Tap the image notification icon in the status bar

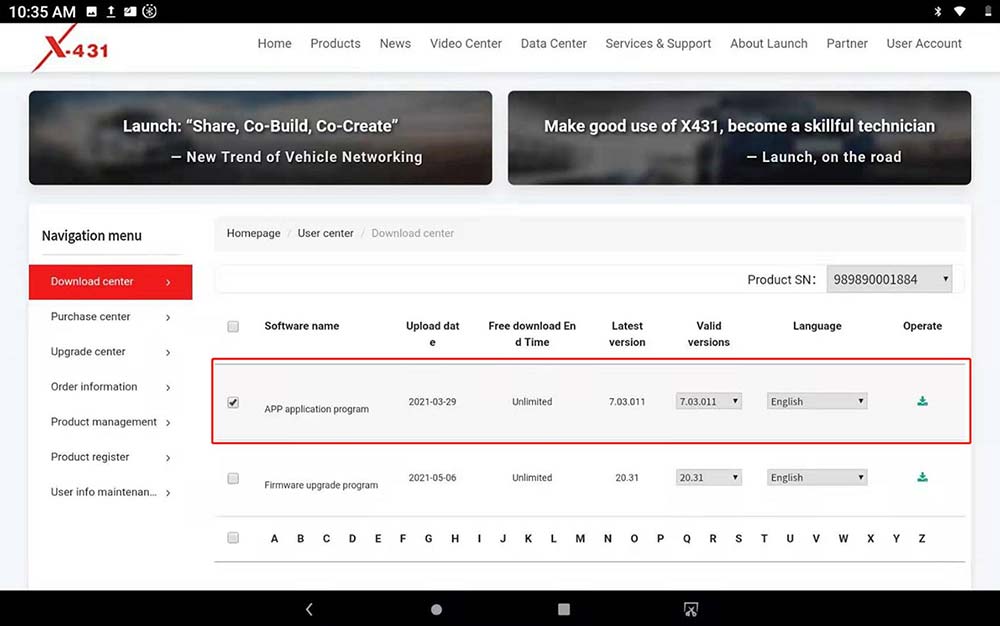(92, 11)
